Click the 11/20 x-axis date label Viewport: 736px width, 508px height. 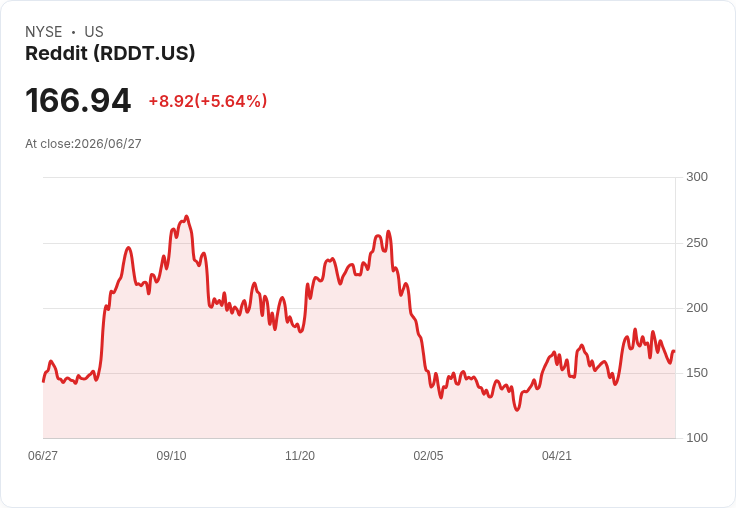tap(300, 455)
